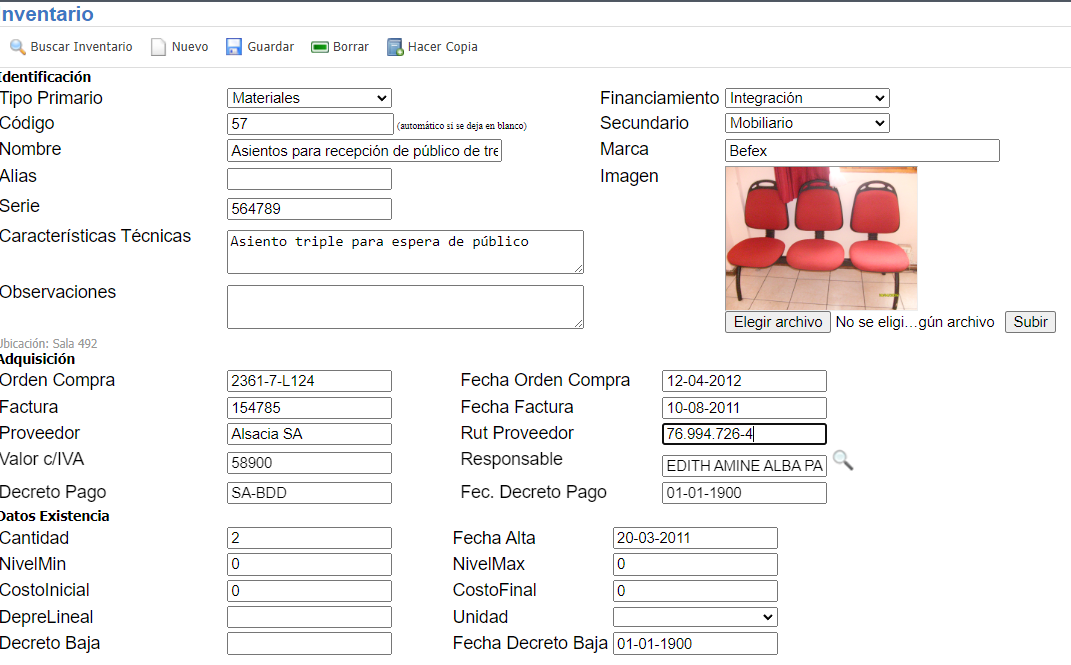Click the red chairs image thumbnail
Image resolution: width=1071 pixels, height=665 pixels.
(820, 237)
